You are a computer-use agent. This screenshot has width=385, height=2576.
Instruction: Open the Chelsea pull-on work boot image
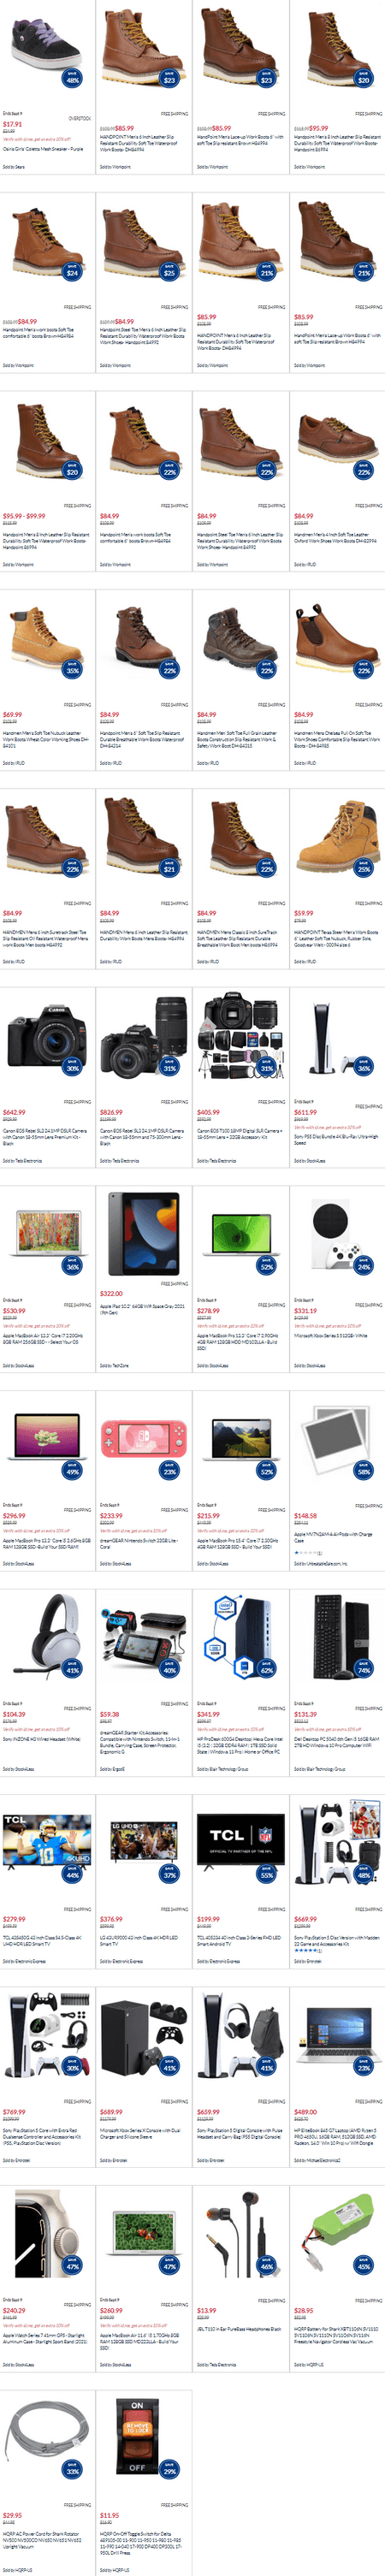click(x=335, y=639)
